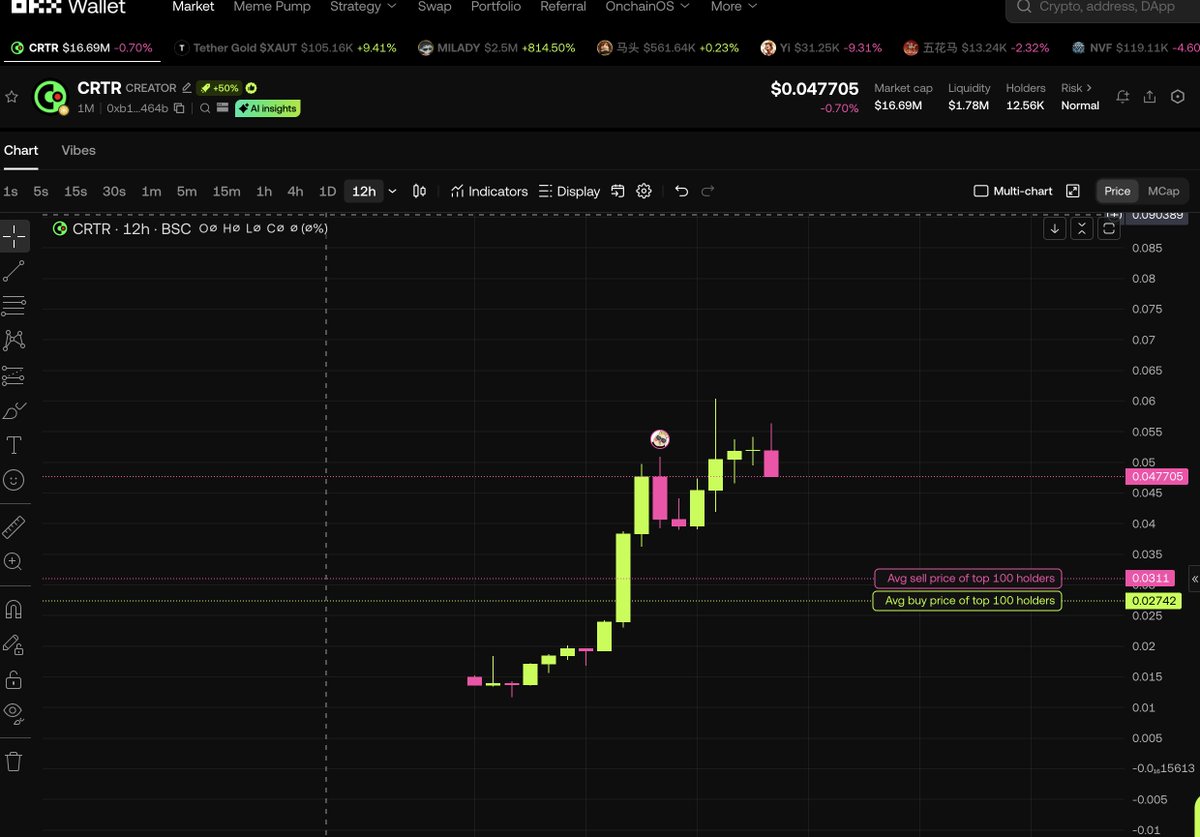The width and height of the screenshot is (1200, 837).
Task: Redo the chart action
Action: click(x=708, y=191)
